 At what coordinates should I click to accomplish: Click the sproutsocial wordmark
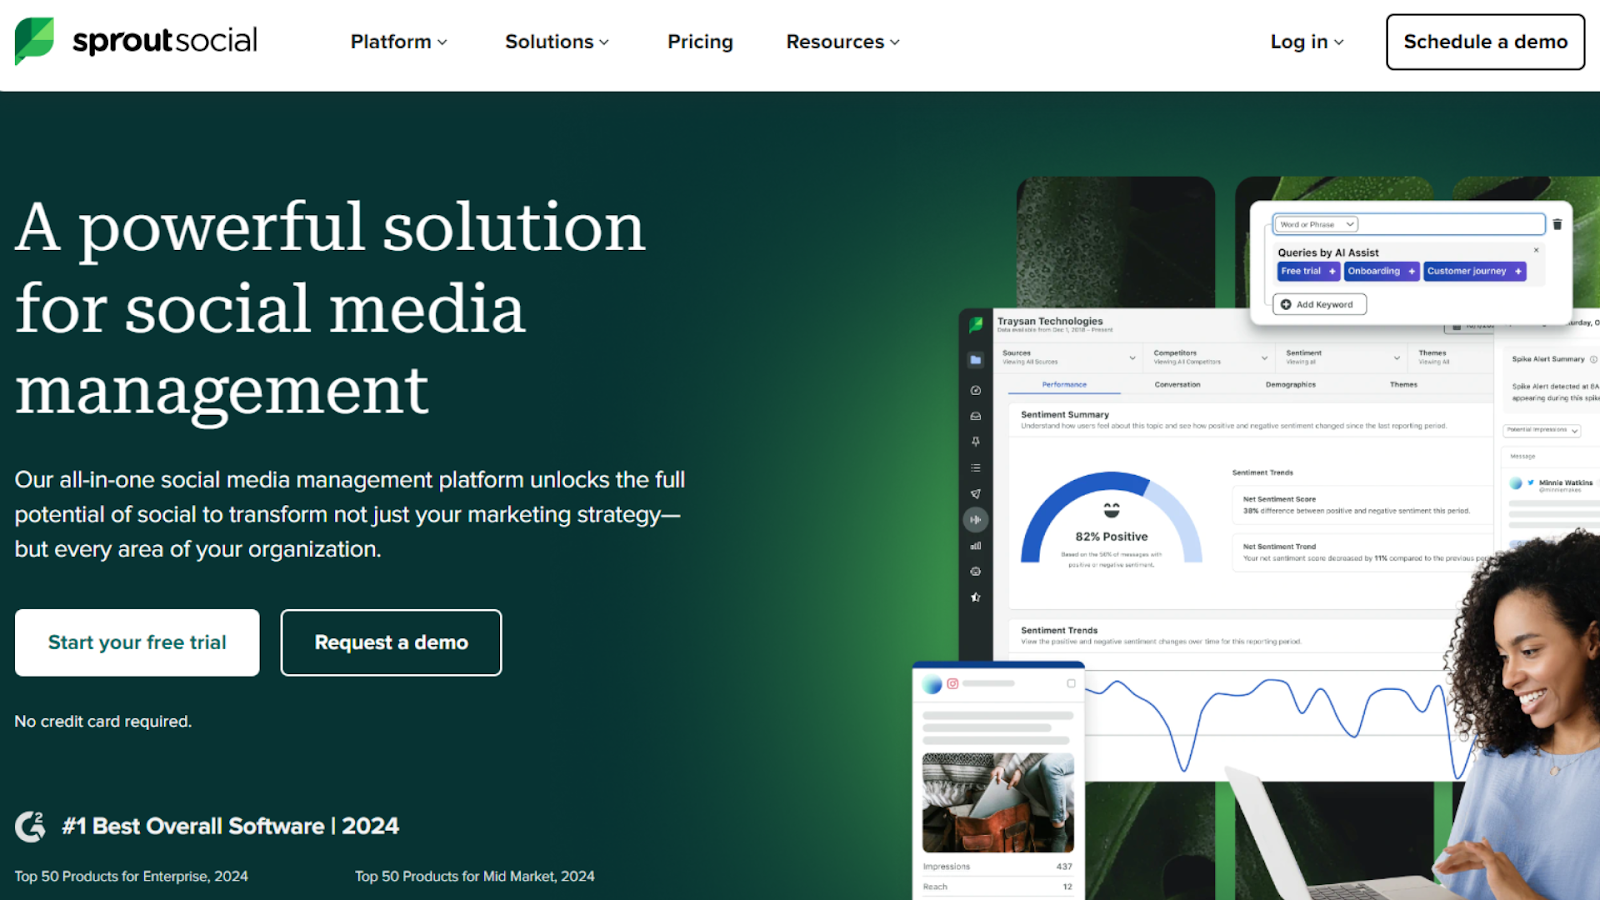tap(165, 41)
